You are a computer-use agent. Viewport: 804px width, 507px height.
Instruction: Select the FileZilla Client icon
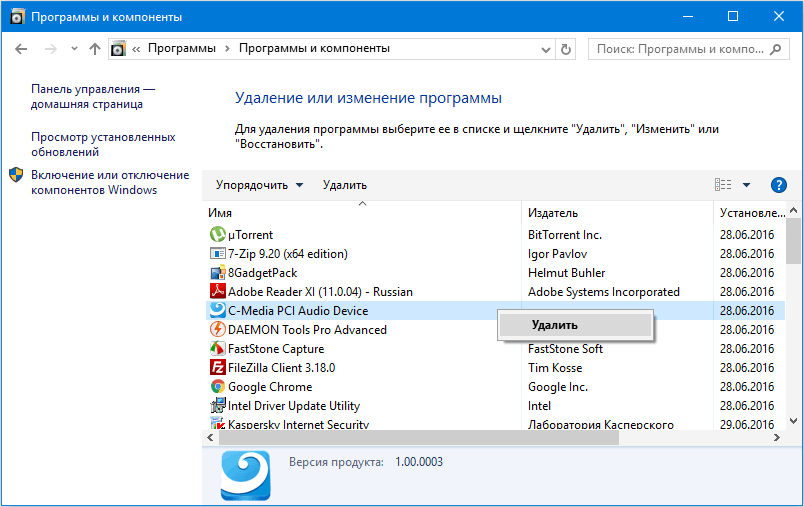coord(218,368)
